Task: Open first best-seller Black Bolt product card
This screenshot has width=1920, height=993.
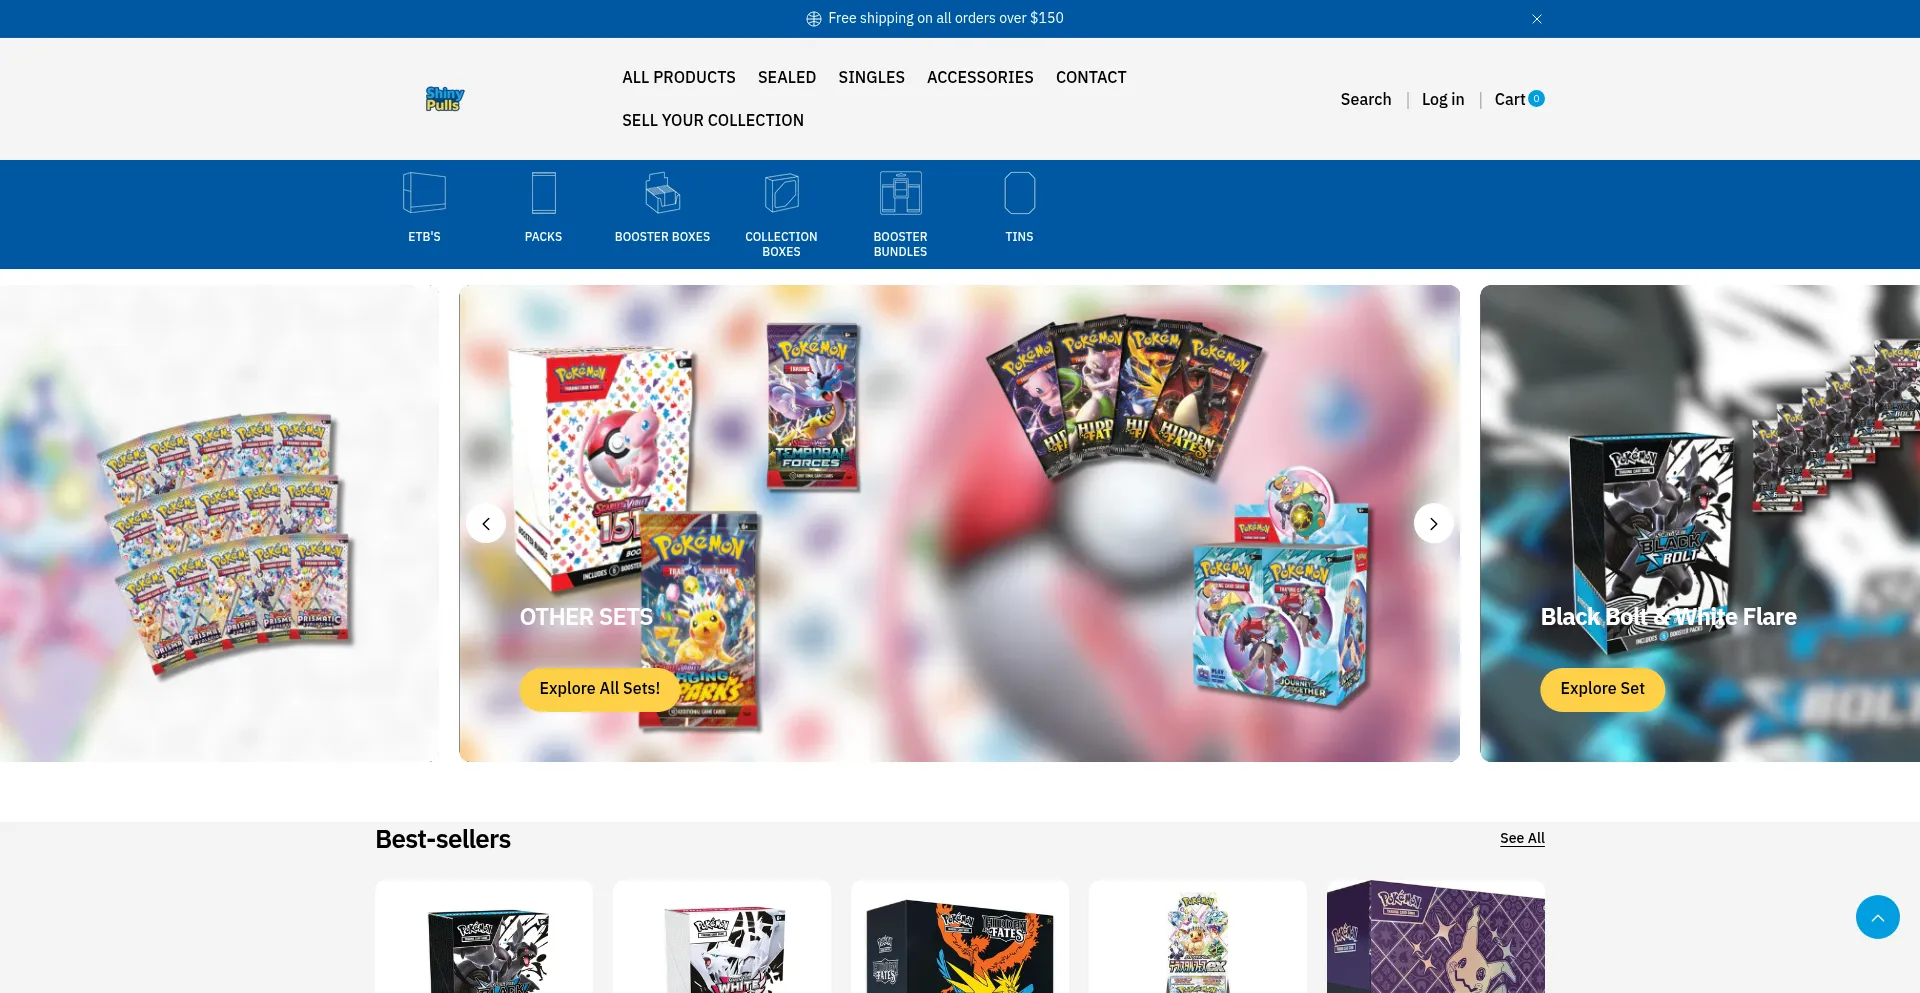Action: [x=484, y=937]
